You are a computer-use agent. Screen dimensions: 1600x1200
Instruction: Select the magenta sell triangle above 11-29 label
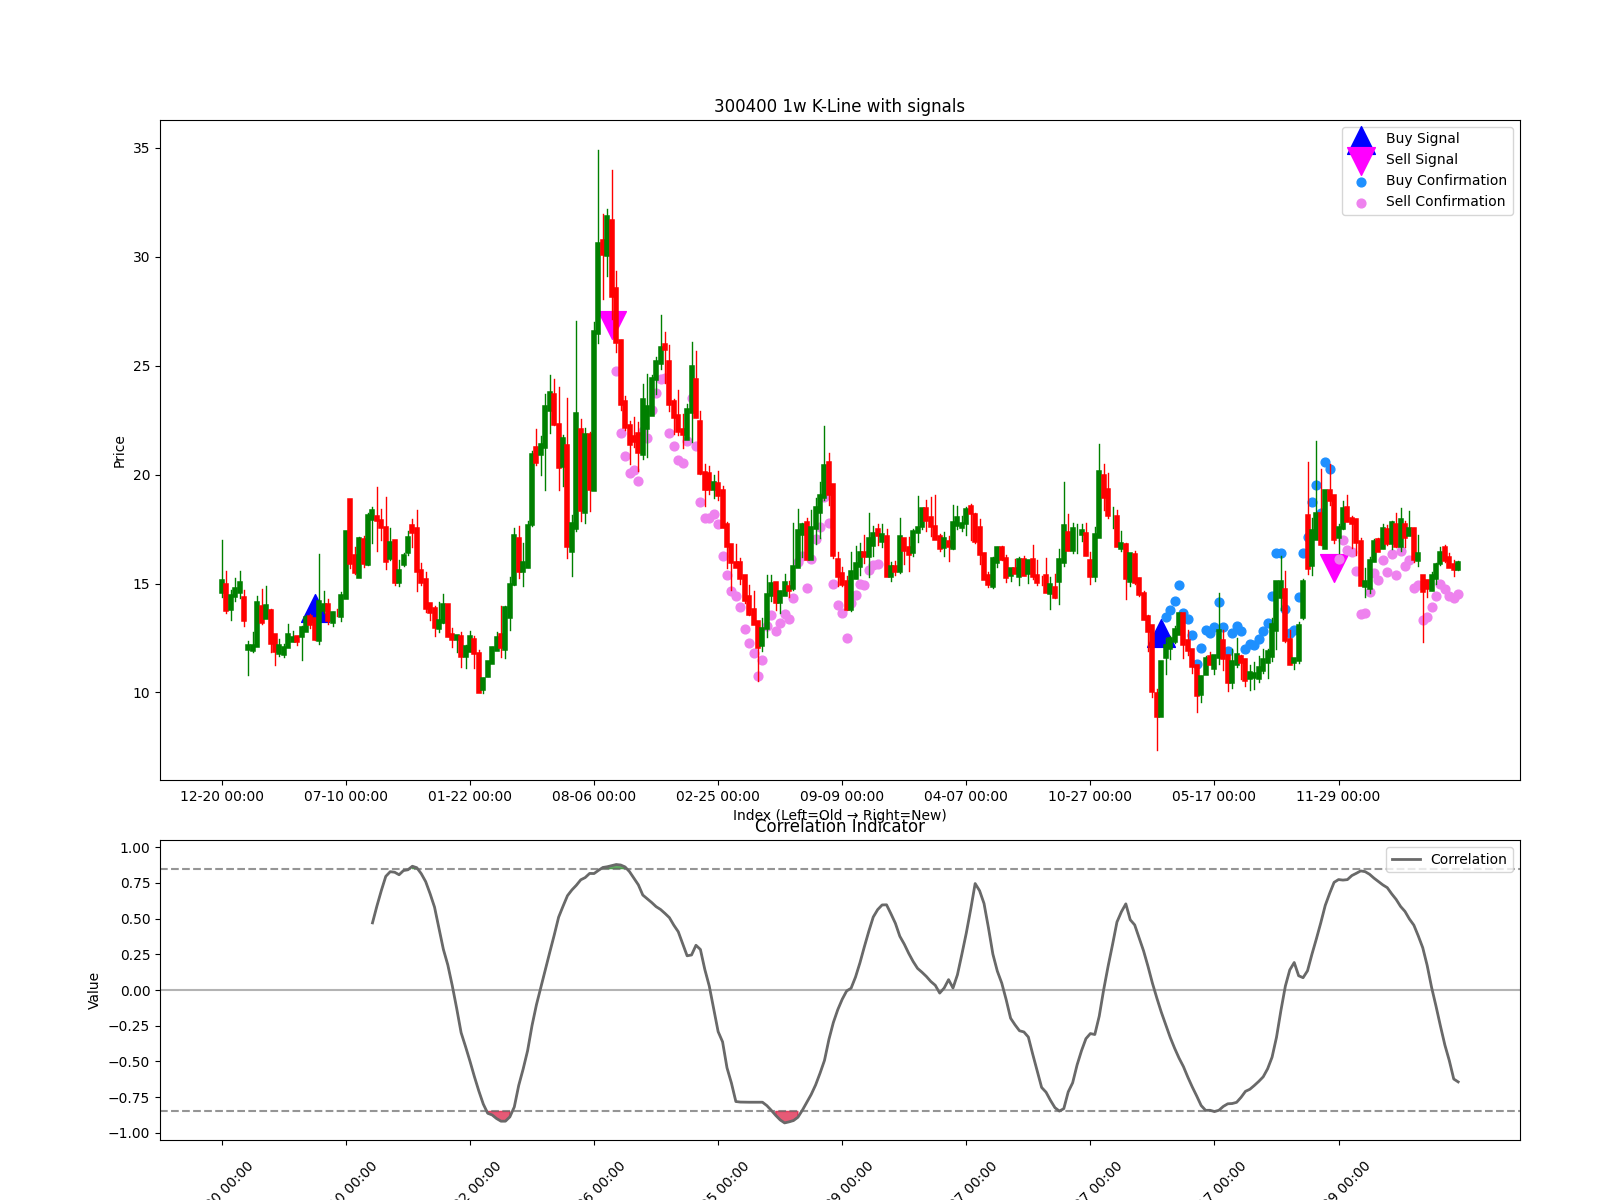click(1334, 568)
